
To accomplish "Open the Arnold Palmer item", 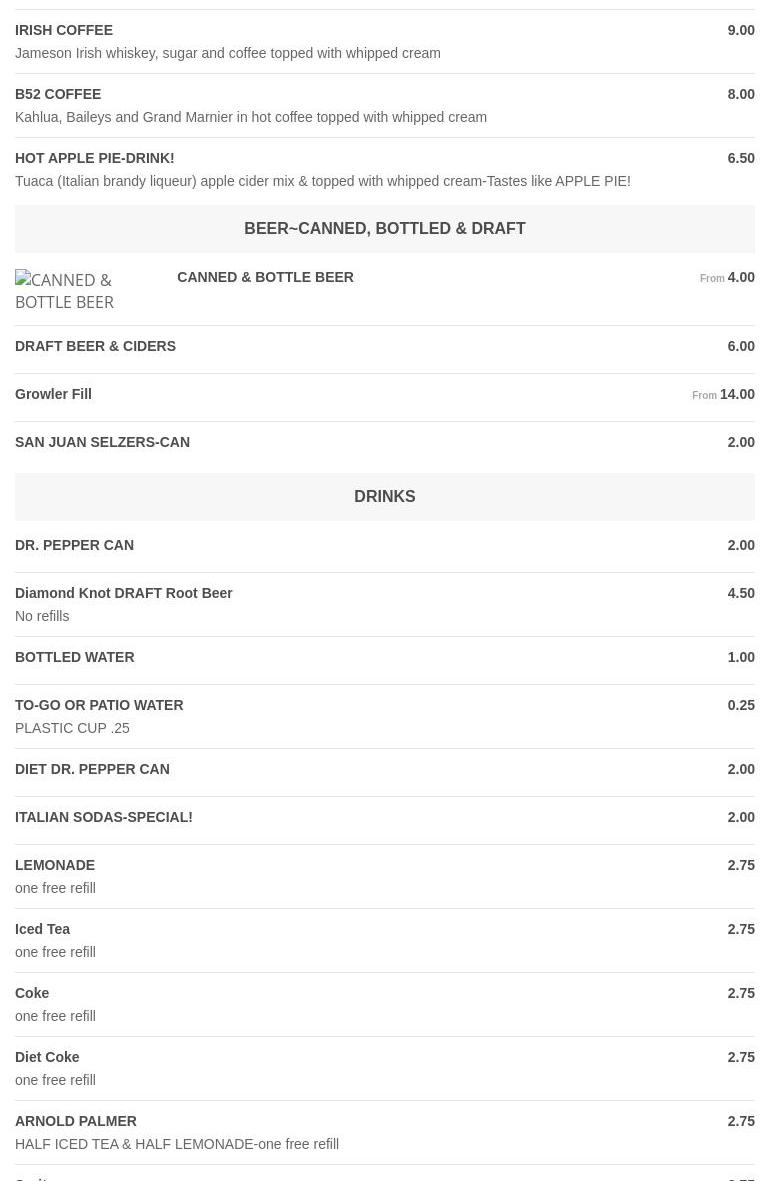I will coord(76,1121).
